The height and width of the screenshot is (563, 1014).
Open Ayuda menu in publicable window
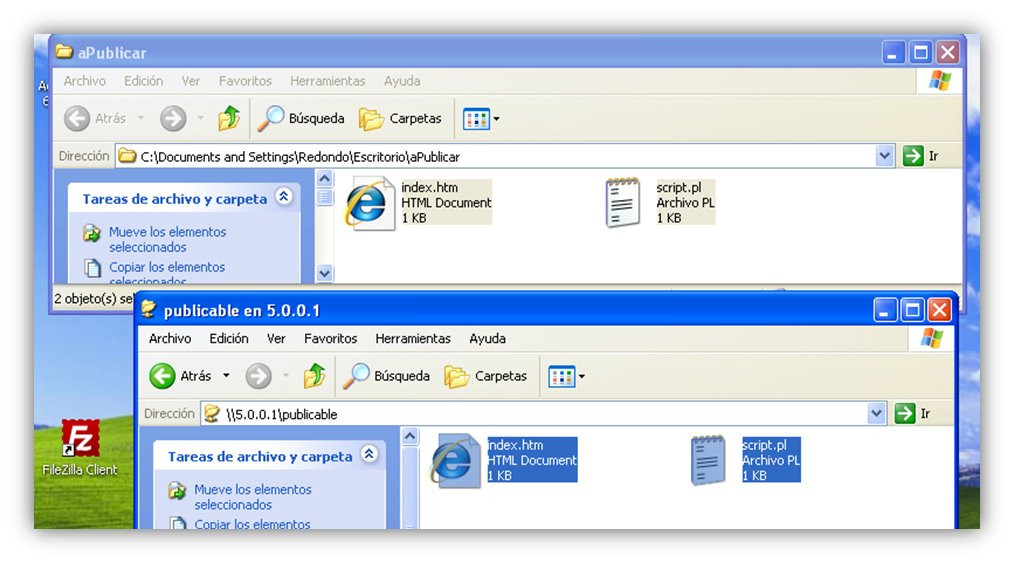point(488,338)
